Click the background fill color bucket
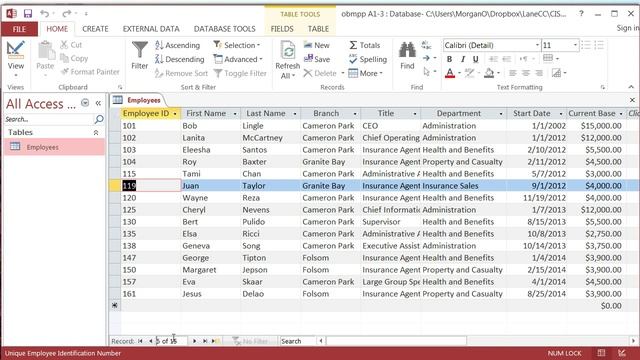The width and height of the screenshot is (640, 360). (489, 73)
